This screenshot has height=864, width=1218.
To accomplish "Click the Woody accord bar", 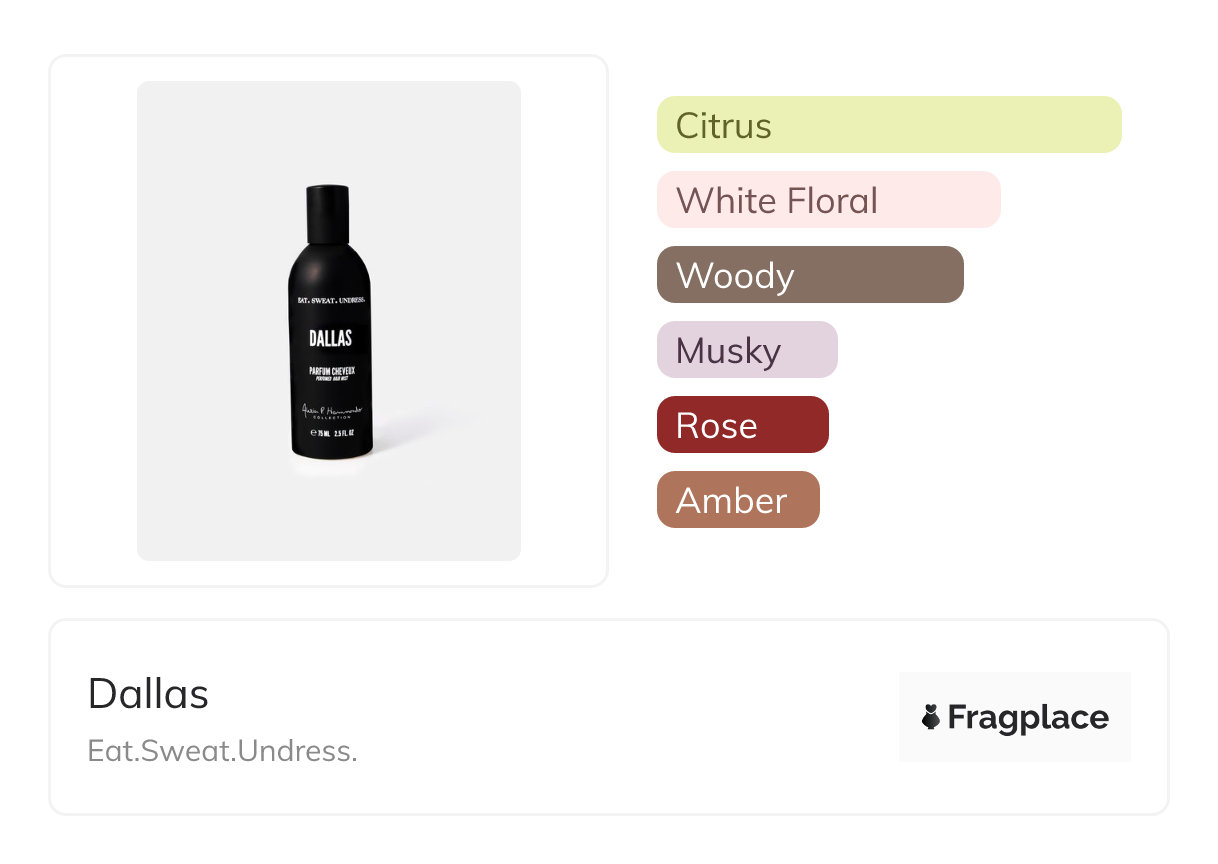I will (809, 275).
